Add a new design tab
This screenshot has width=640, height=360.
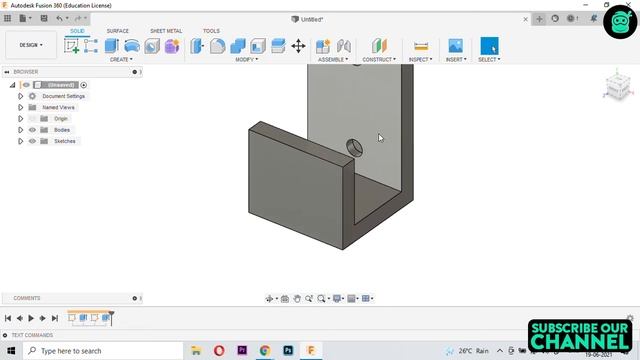point(540,19)
